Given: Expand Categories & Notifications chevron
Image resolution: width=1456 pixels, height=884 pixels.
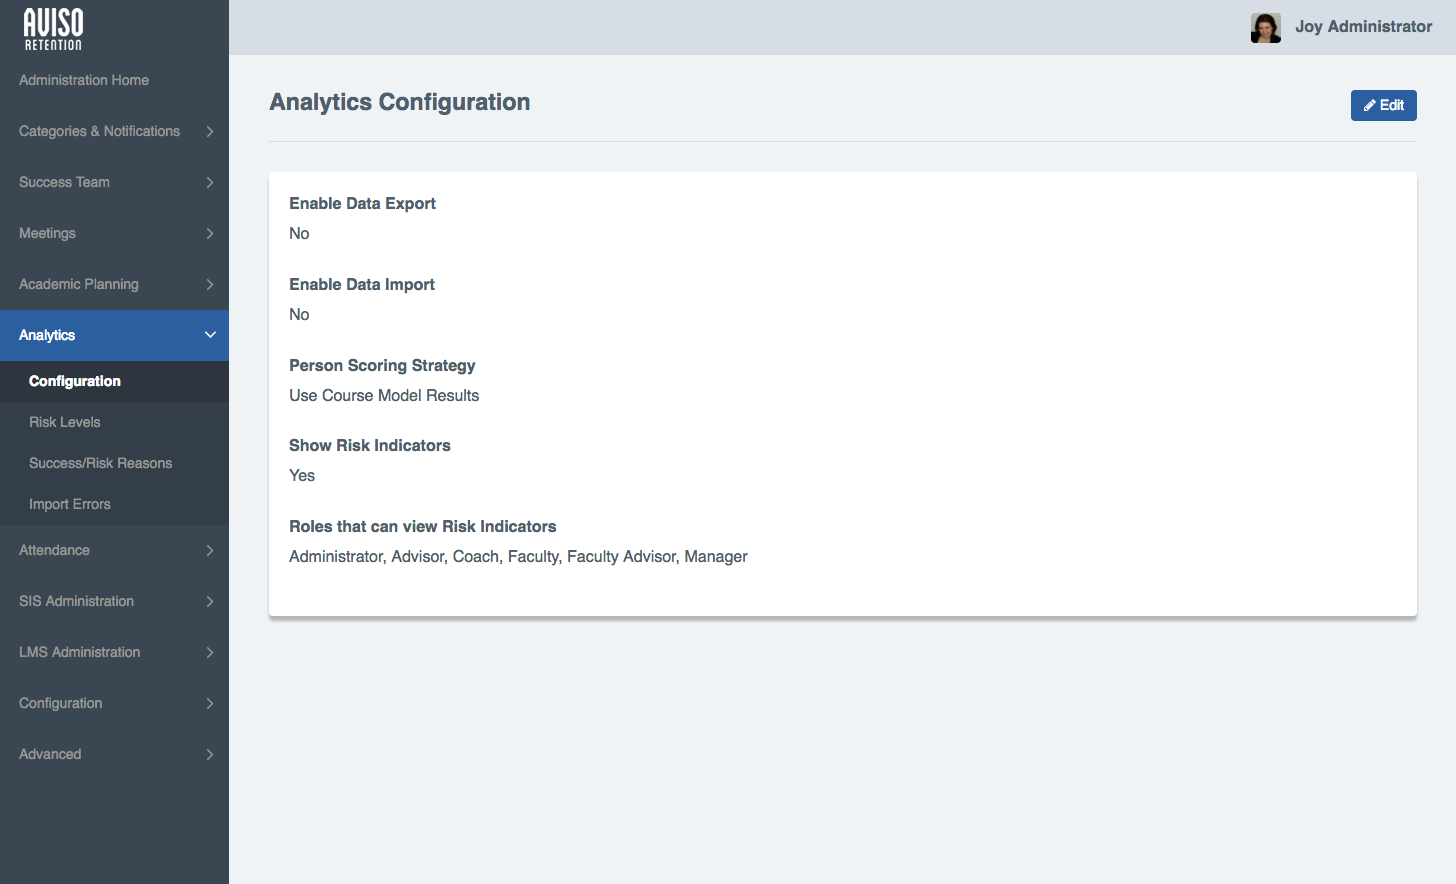Looking at the screenshot, I should click(x=210, y=131).
